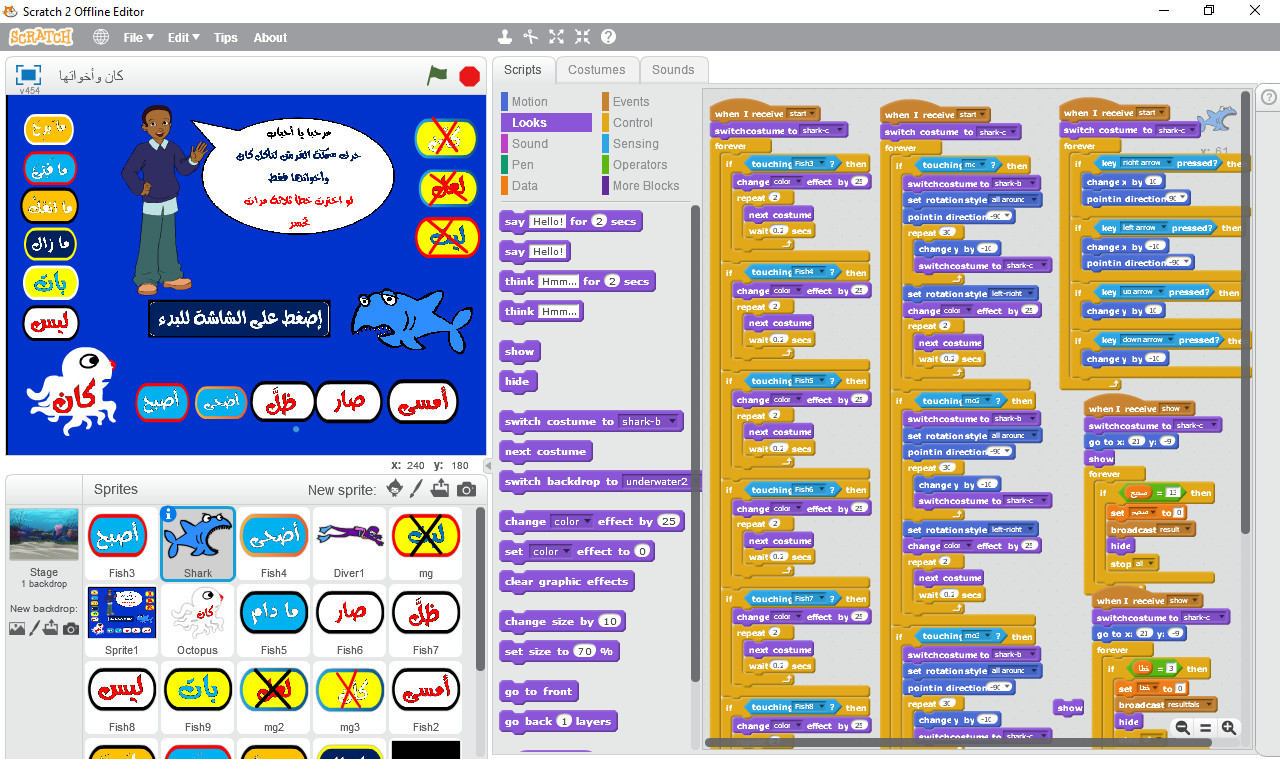The height and width of the screenshot is (759, 1280).
Task: Zoom out the scripts area
Action: pos(1183,728)
